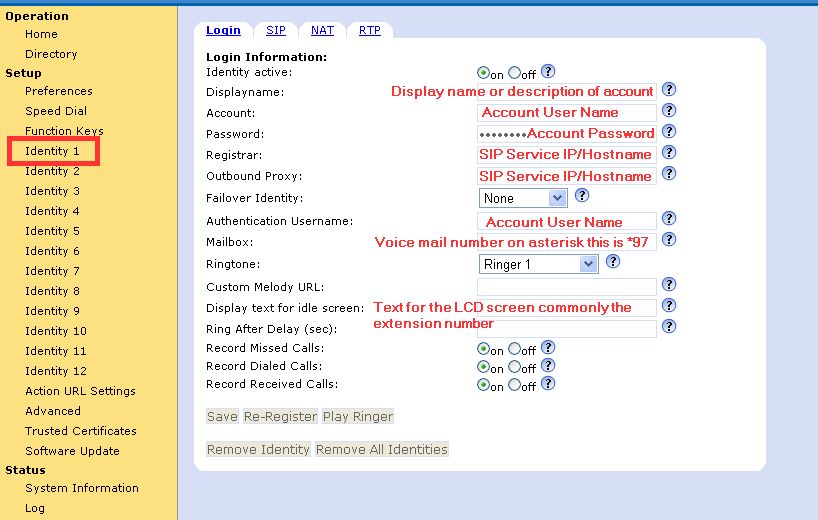Focus the Displayname input field
The image size is (818, 520).
567,91
